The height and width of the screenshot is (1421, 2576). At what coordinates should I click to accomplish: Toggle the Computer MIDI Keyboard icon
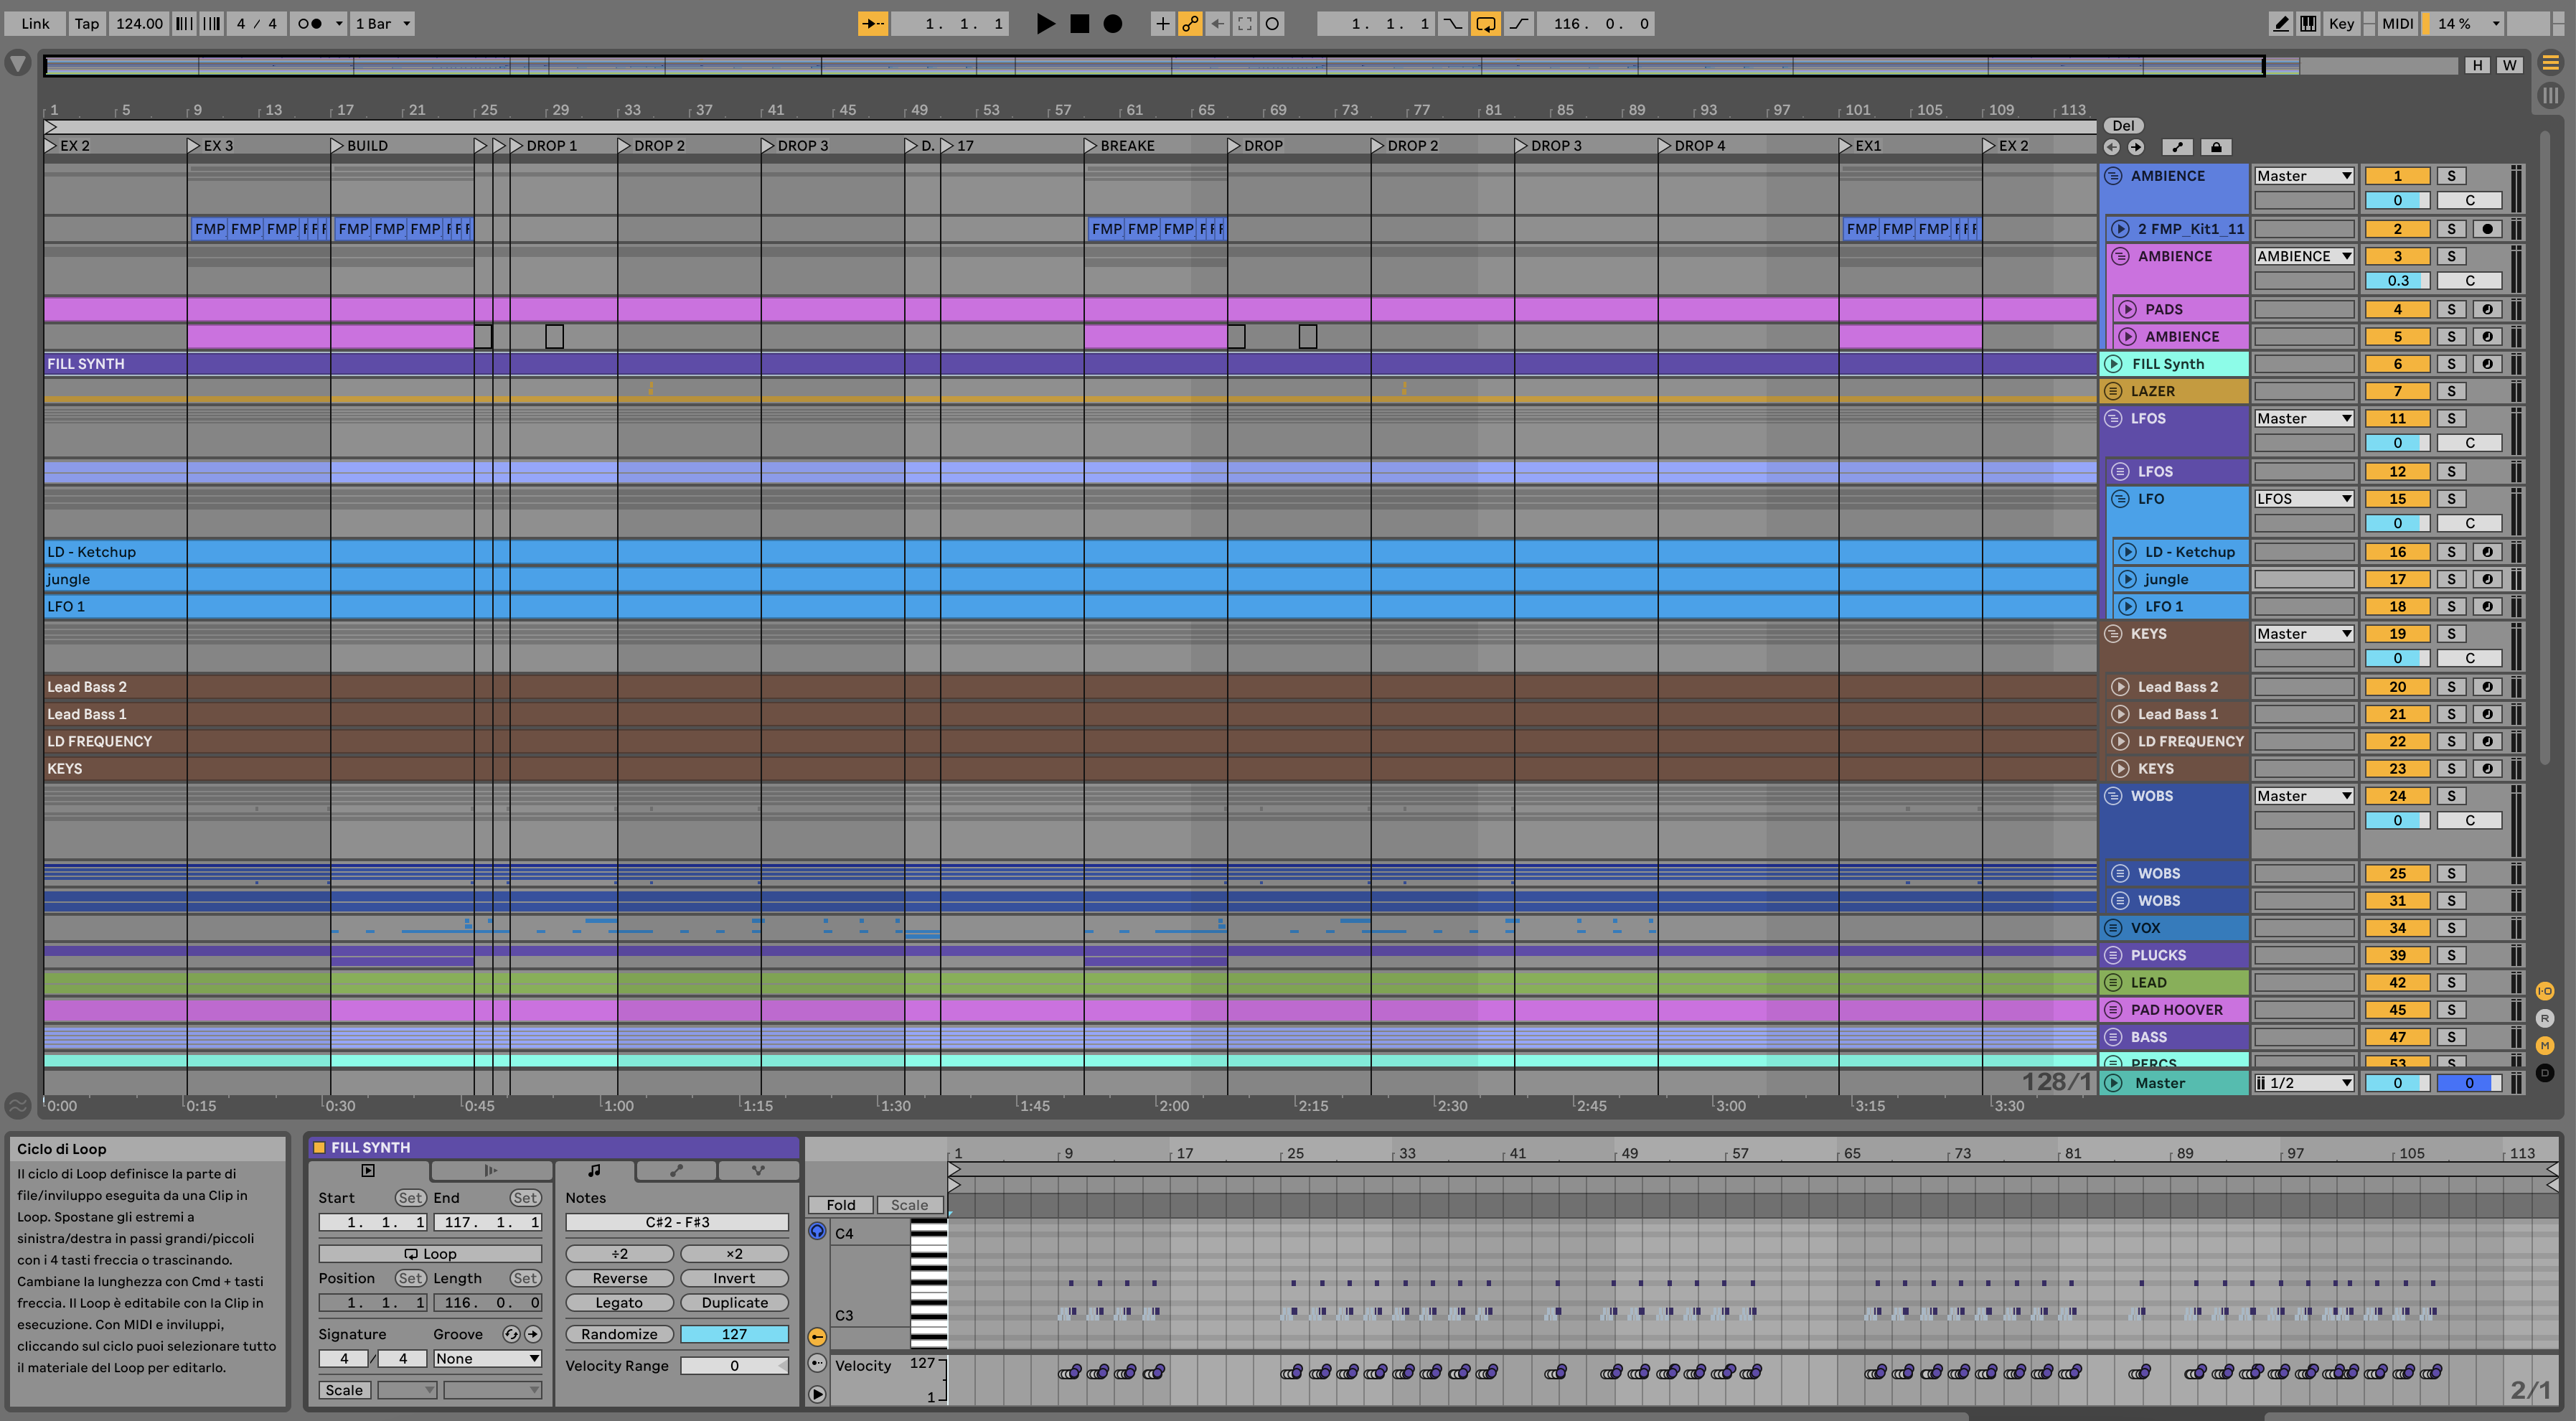(2309, 23)
